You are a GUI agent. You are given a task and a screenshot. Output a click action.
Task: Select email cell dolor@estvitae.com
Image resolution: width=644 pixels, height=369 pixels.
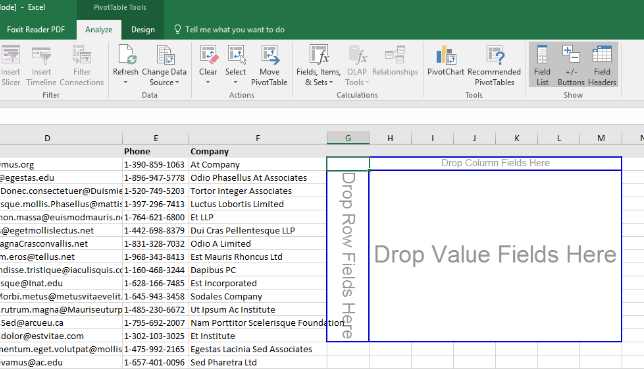click(61, 336)
